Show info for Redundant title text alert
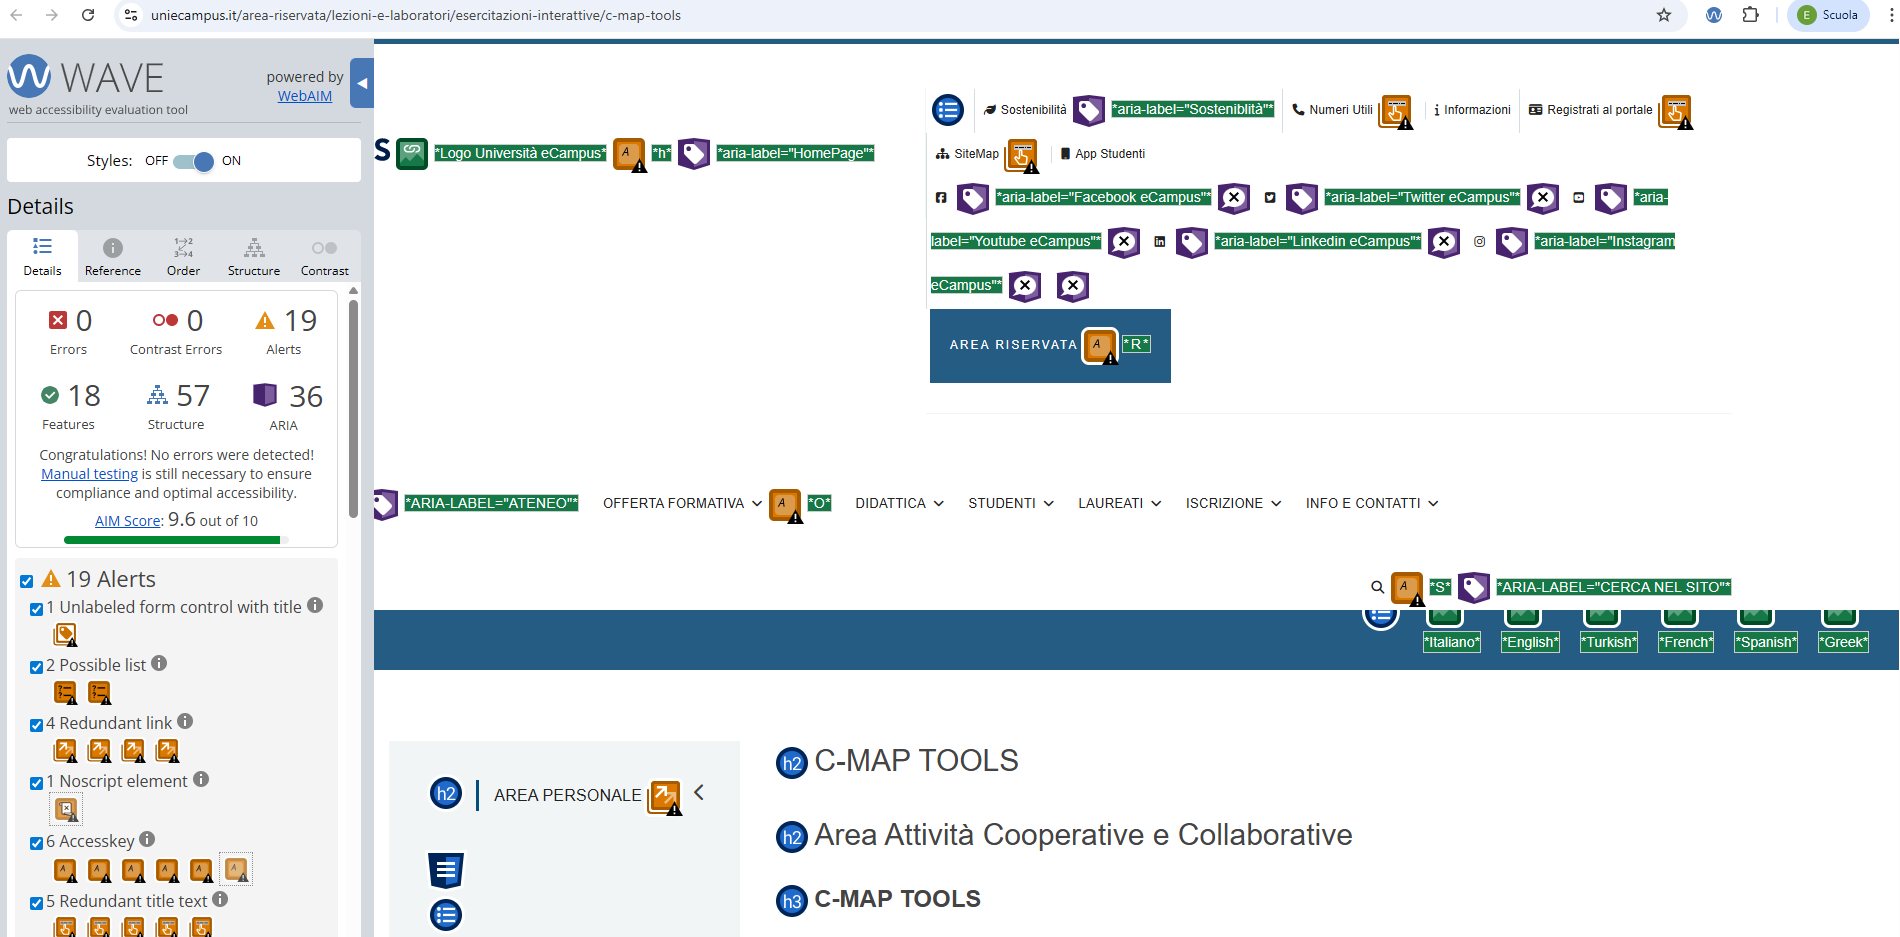This screenshot has width=1900, height=937. [220, 899]
